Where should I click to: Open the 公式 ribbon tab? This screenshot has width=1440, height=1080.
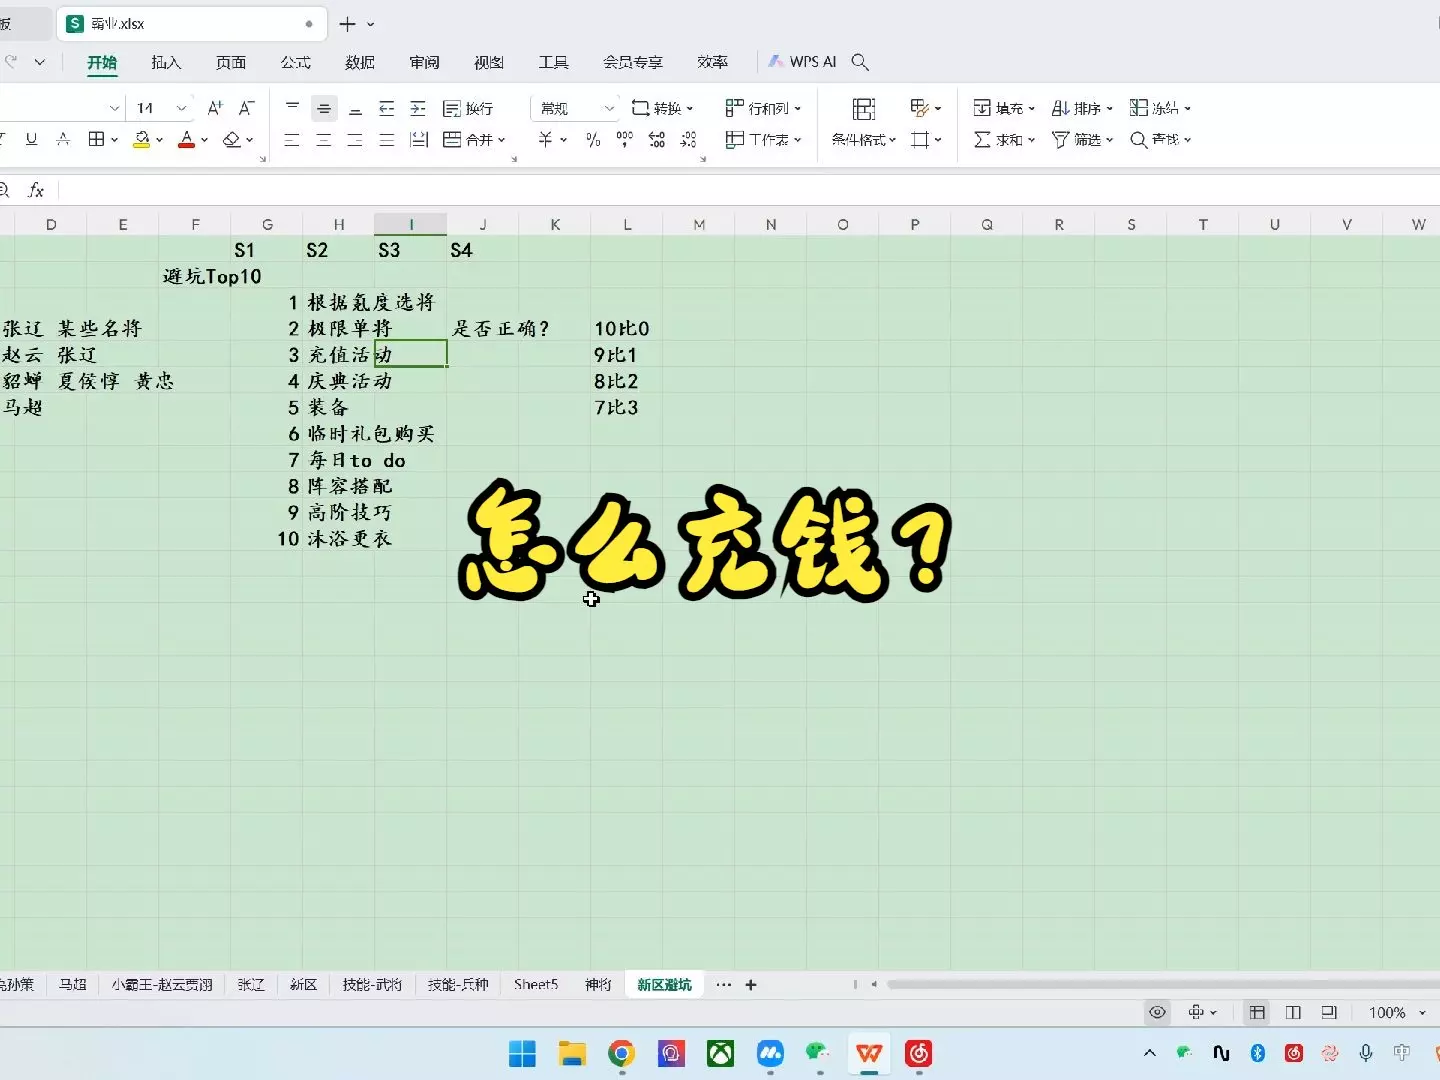295,62
